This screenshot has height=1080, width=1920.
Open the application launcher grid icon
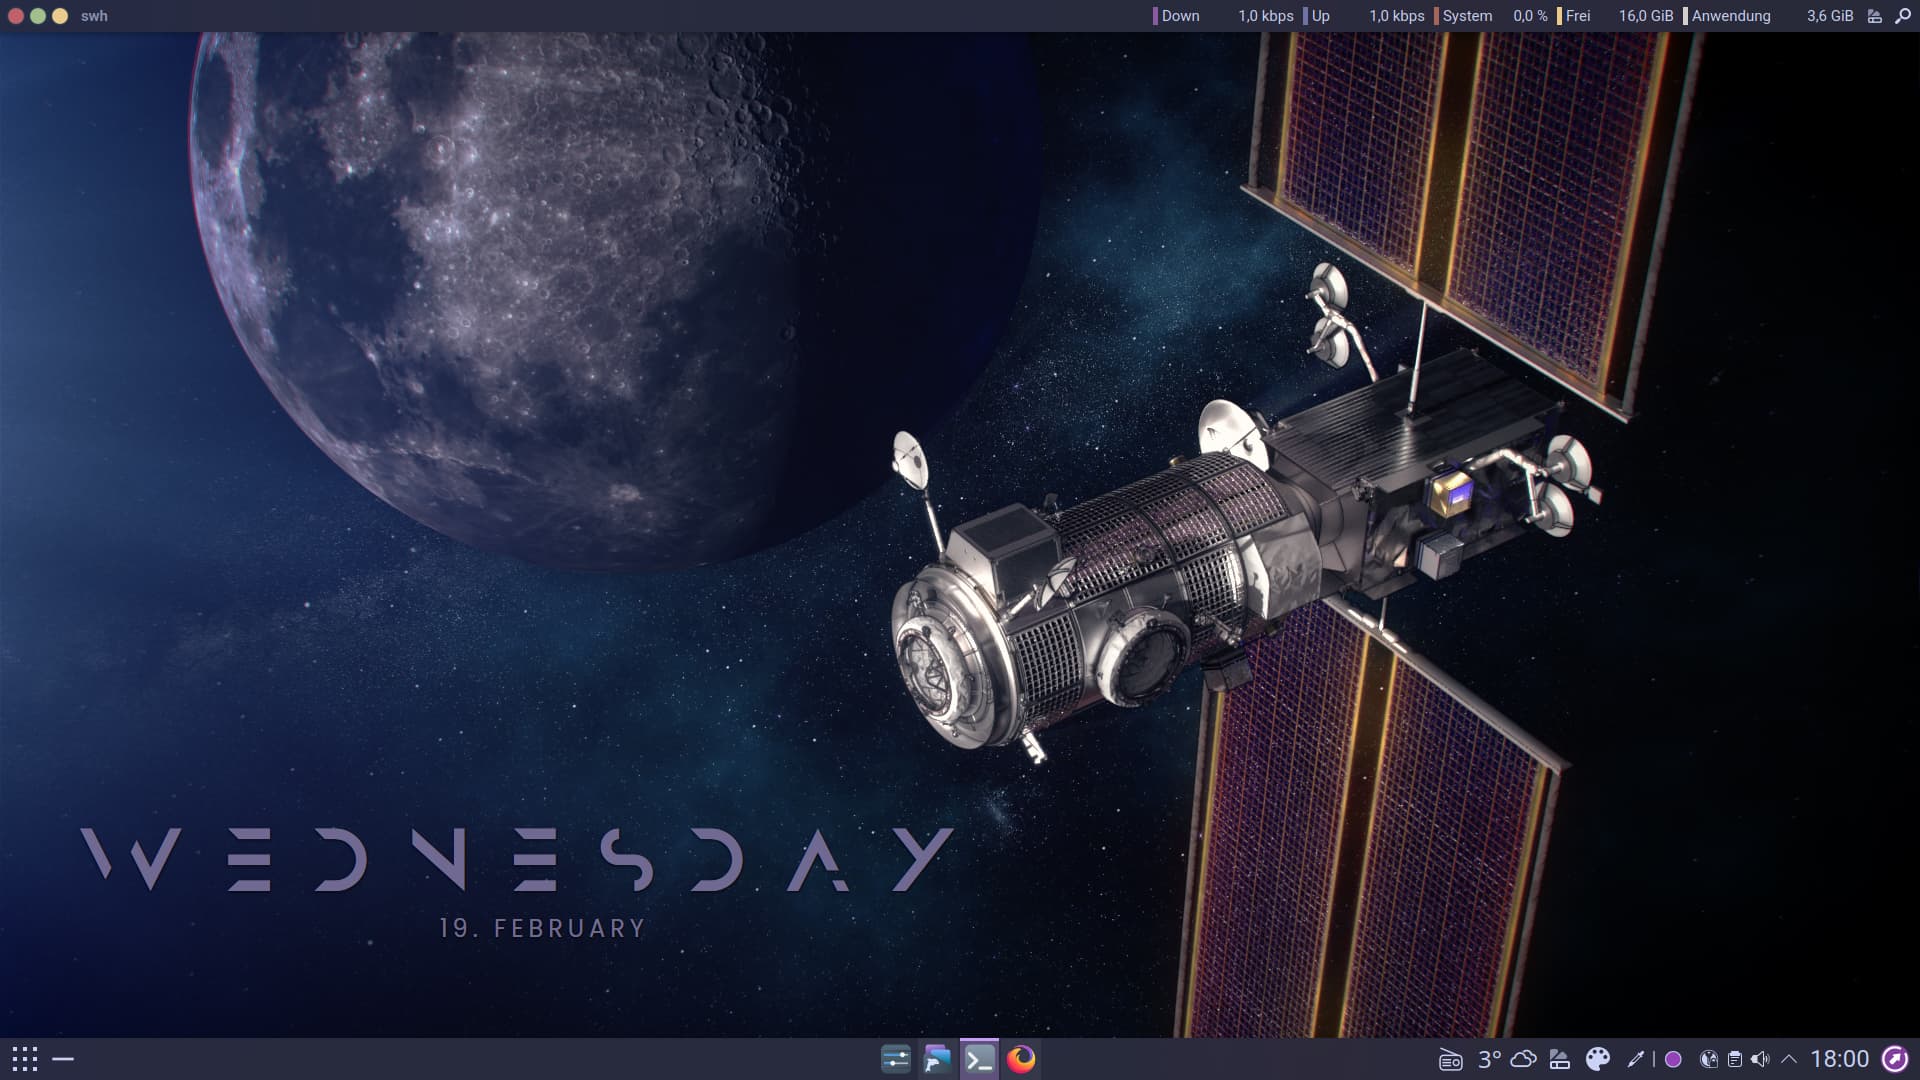25,1059
